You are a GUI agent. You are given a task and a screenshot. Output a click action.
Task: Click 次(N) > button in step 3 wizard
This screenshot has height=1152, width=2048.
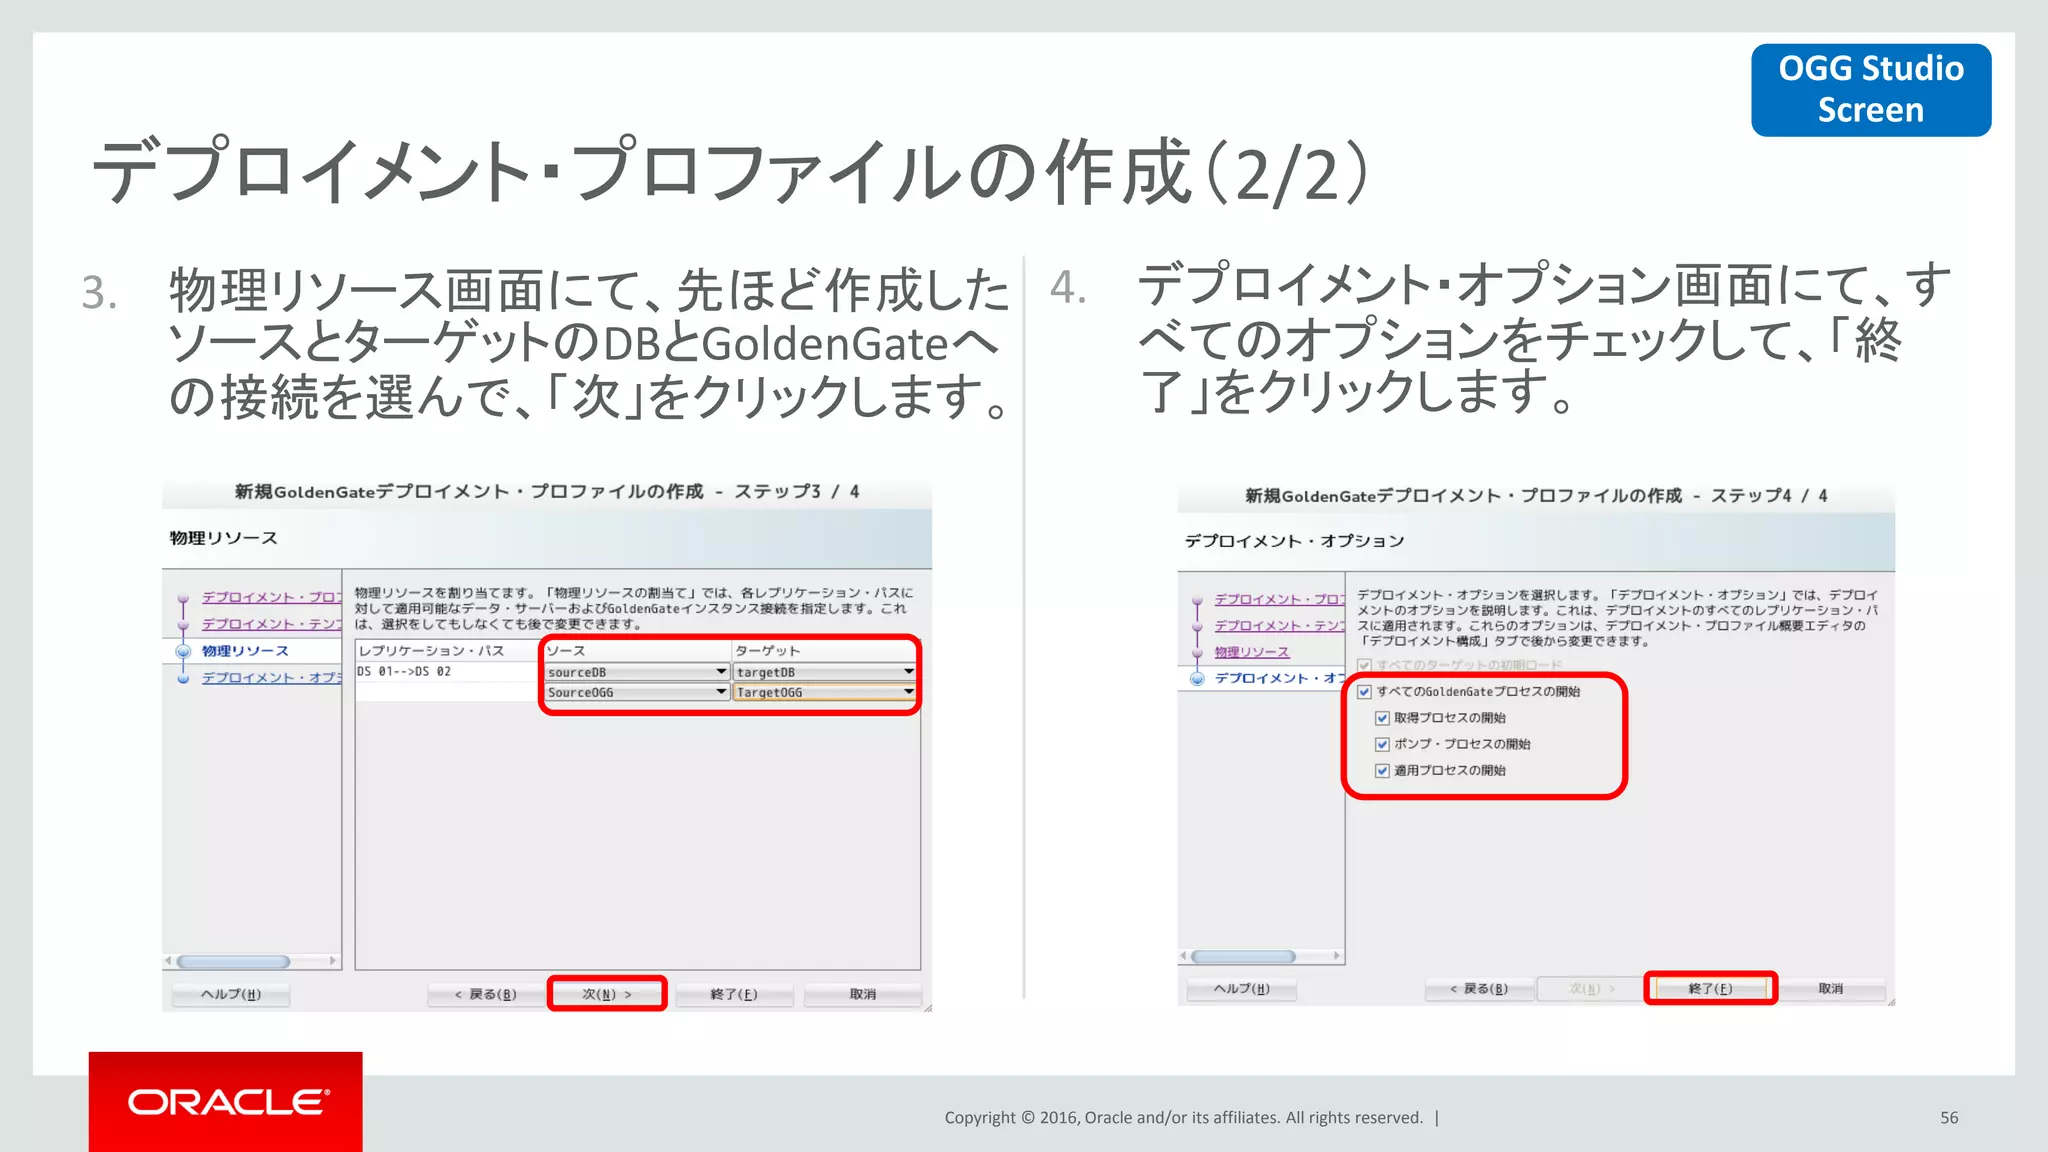click(607, 994)
